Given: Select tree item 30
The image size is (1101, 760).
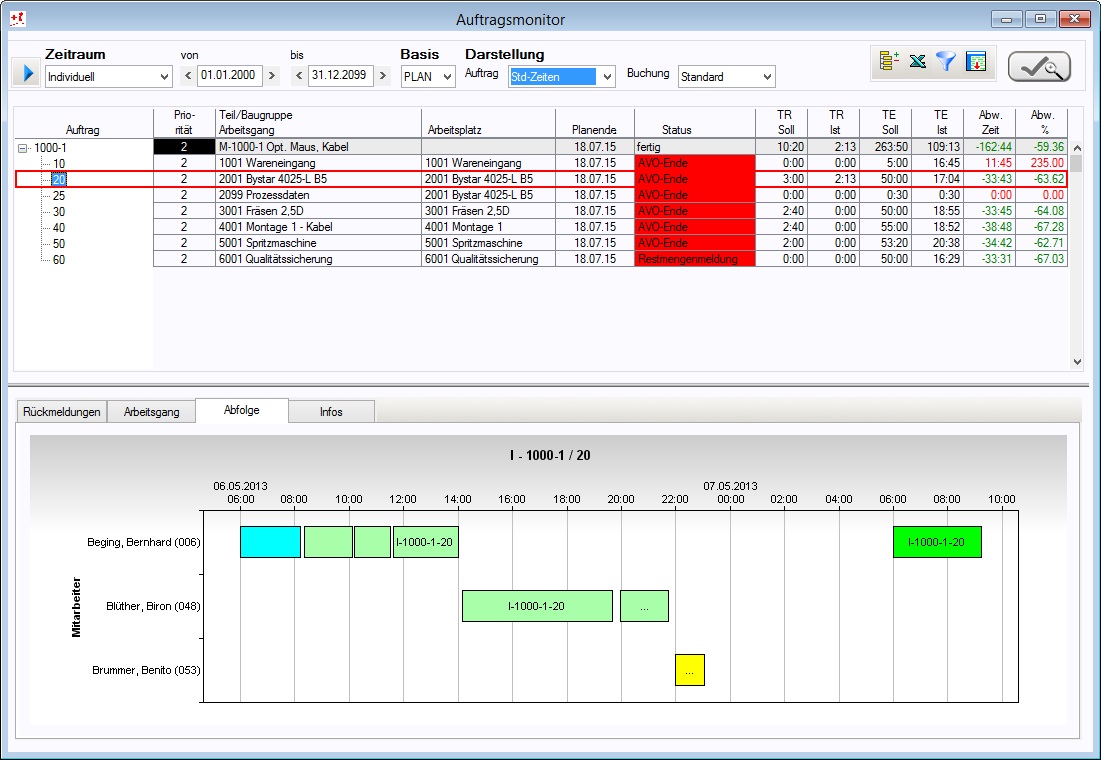Looking at the screenshot, I should click(59, 211).
